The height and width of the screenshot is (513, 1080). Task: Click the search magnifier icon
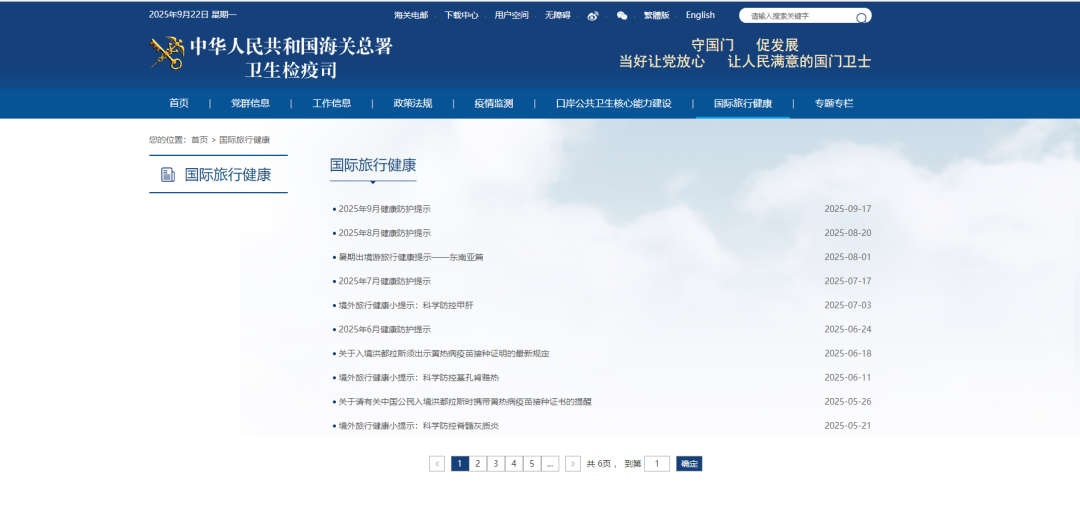point(861,17)
